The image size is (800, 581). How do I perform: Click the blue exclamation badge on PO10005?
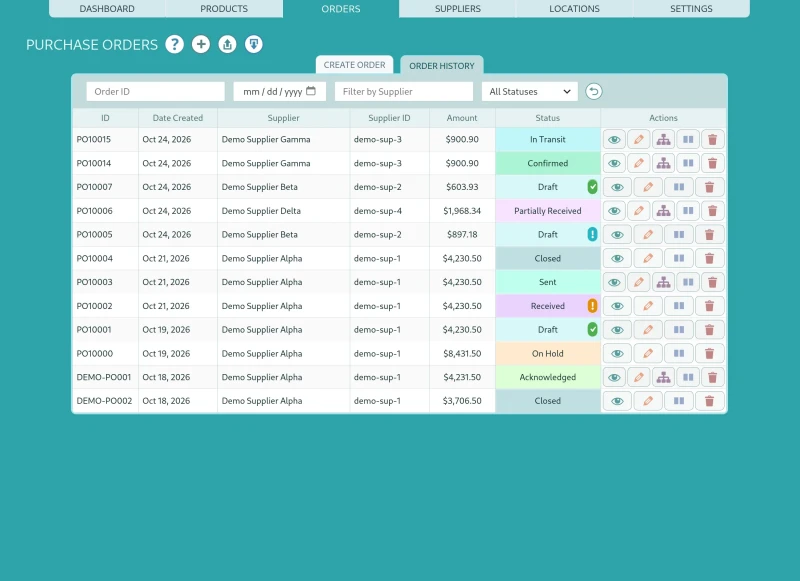592,235
